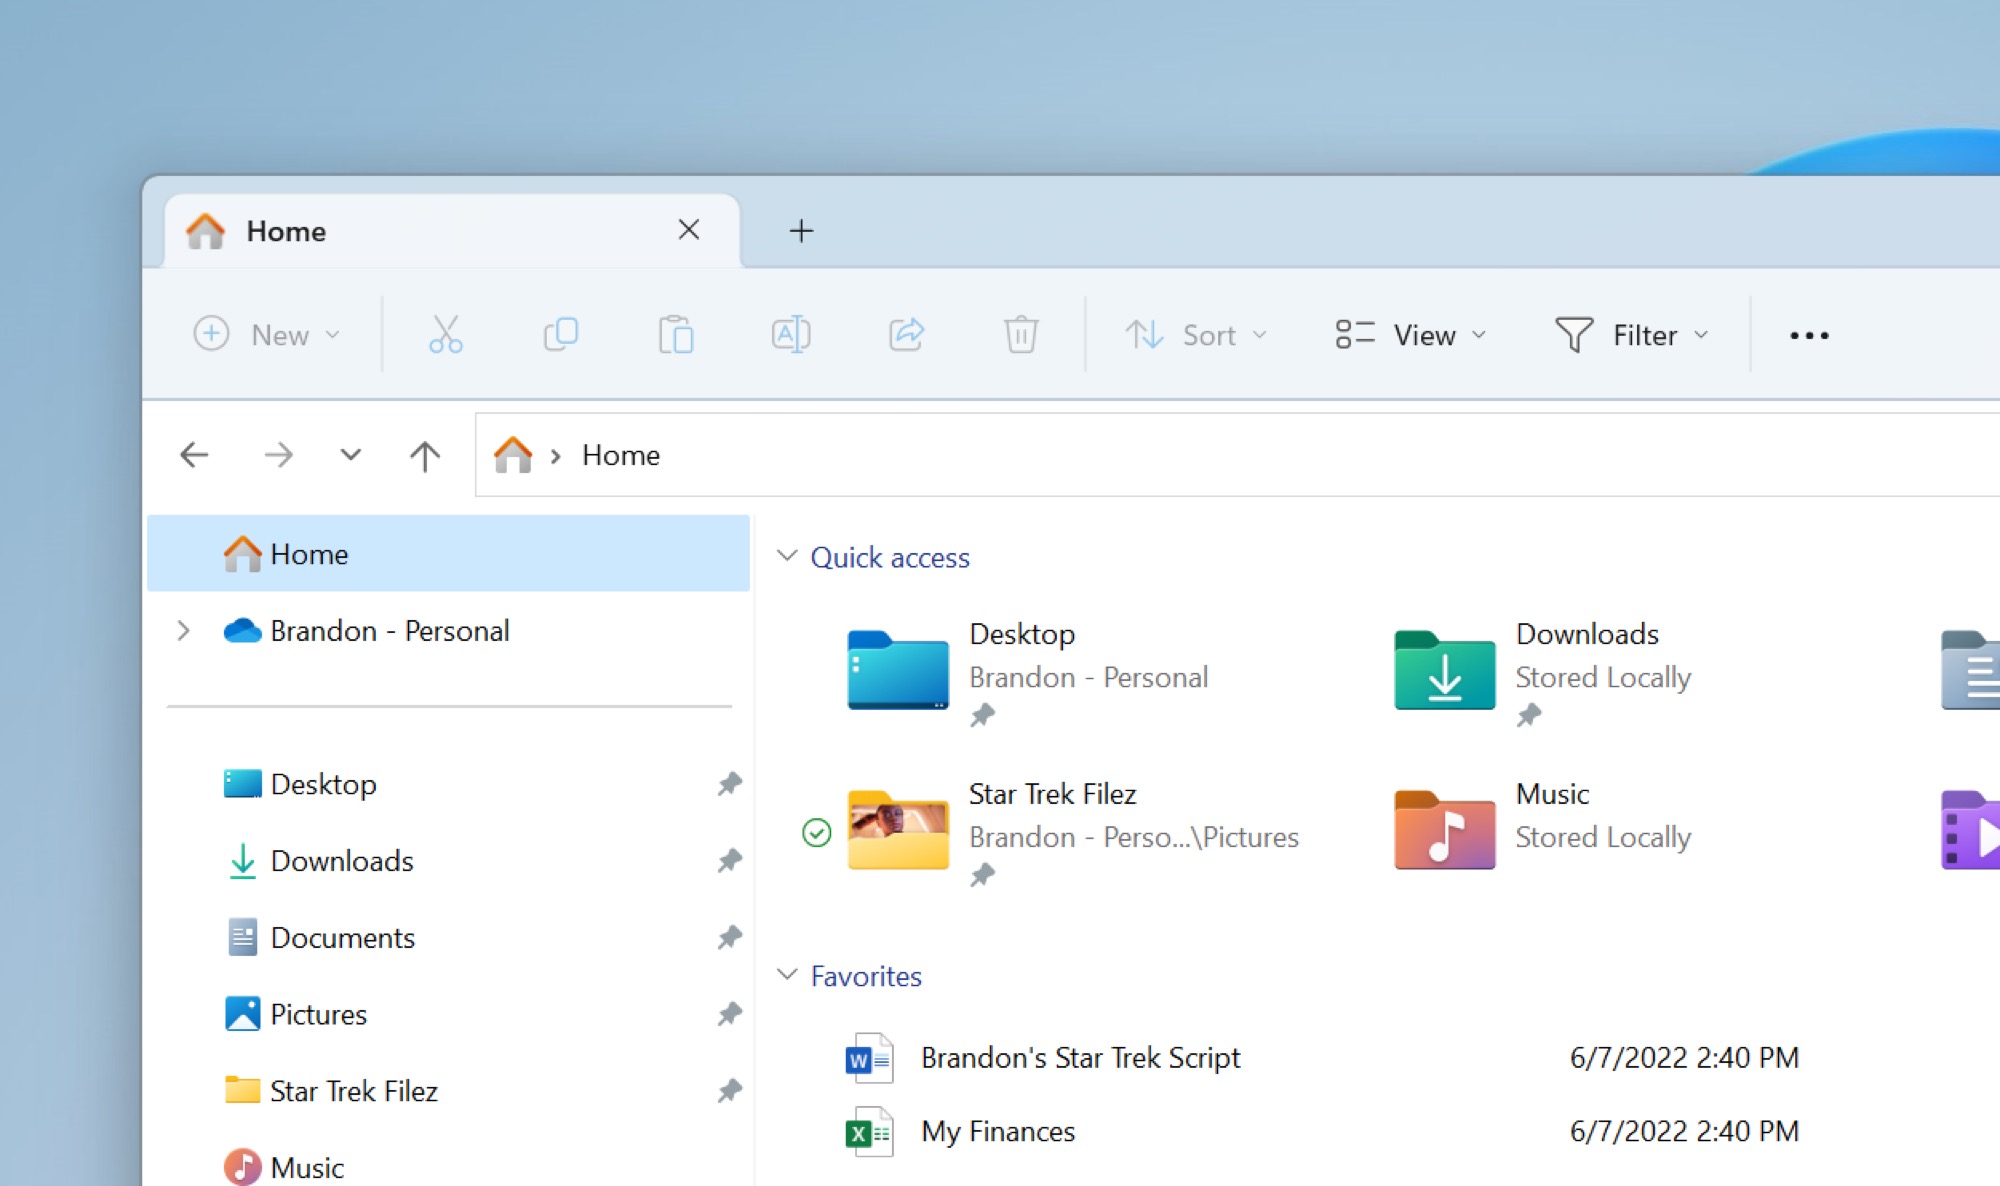Click the Copy icon in toolbar
Image resolution: width=2000 pixels, height=1186 pixels.
[561, 334]
